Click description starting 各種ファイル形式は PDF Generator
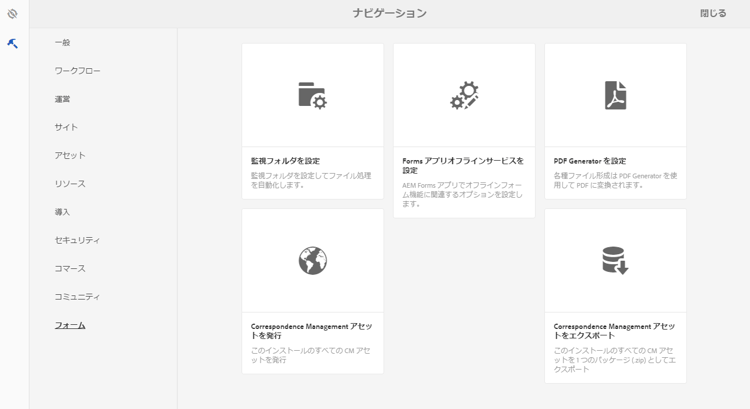Image resolution: width=750 pixels, height=409 pixels. 615,180
